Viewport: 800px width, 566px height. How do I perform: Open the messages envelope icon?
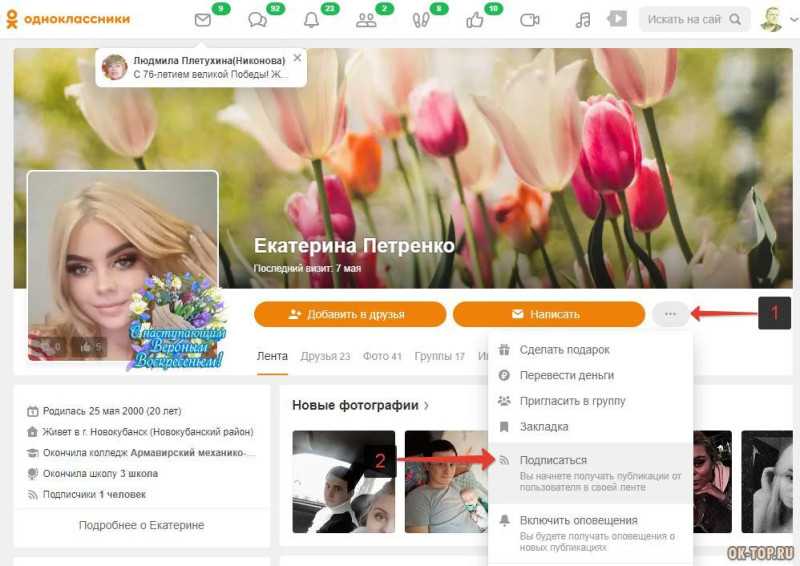203,20
